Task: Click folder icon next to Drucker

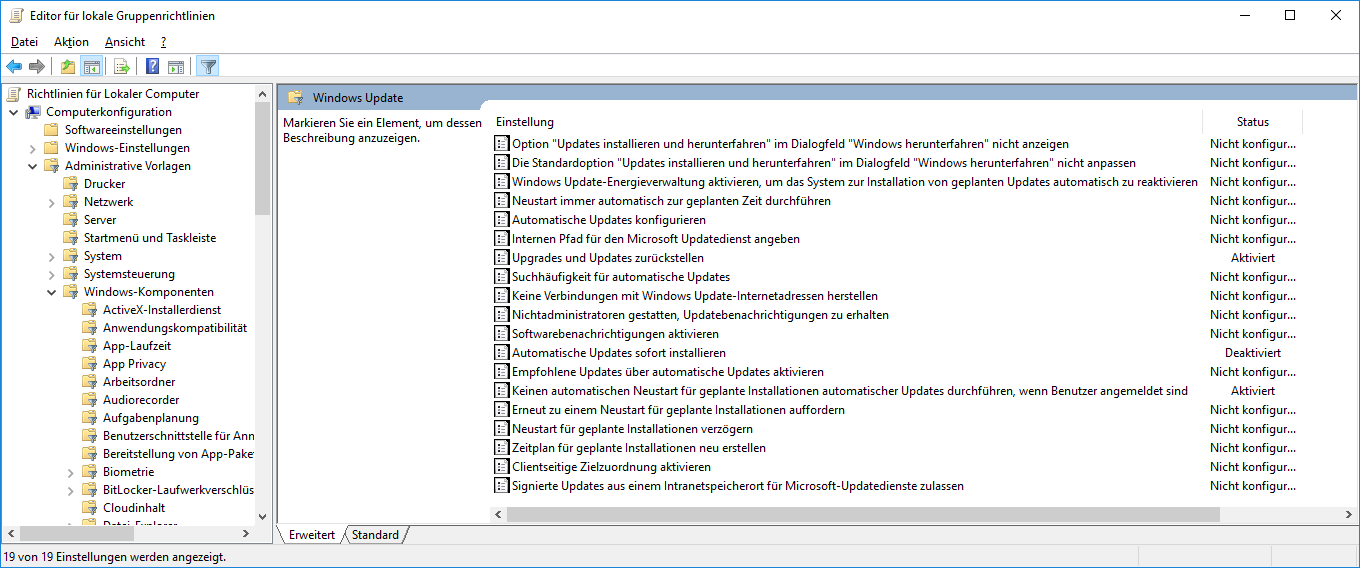Action: point(70,184)
